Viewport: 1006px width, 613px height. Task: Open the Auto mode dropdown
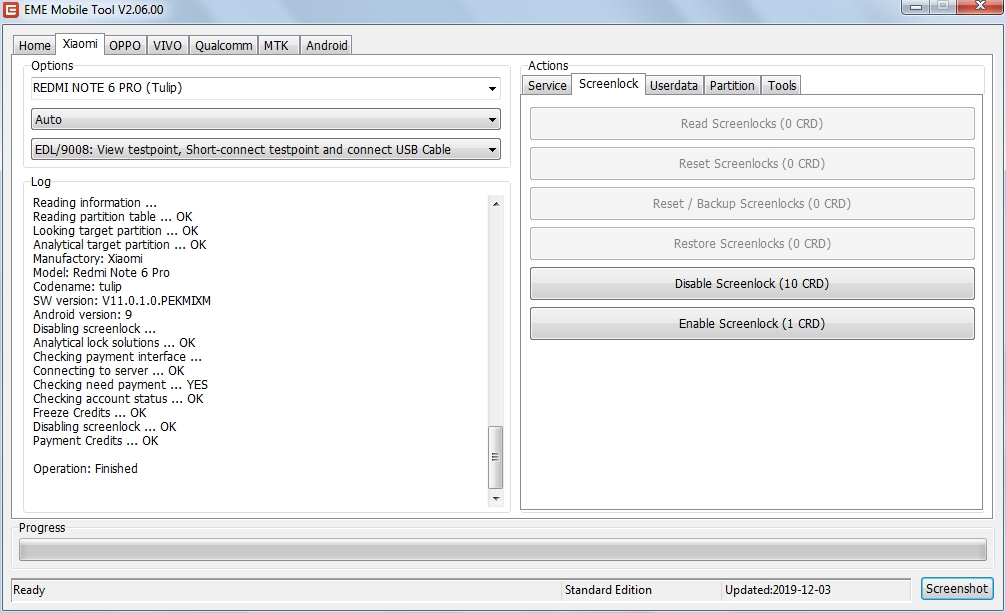point(266,119)
